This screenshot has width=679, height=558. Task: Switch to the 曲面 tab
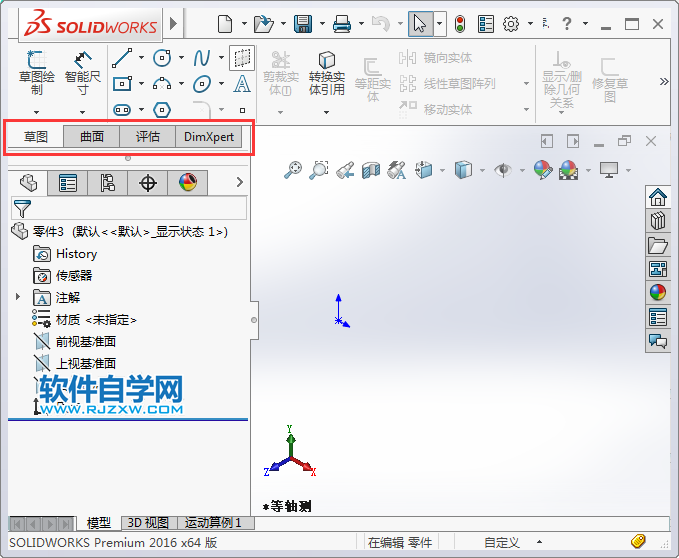[91, 137]
